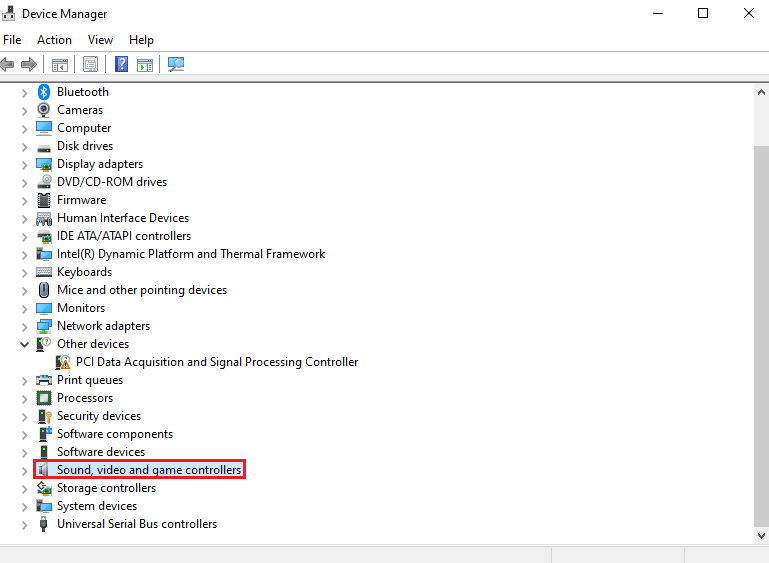Select the Sound, video and game controllers label
This screenshot has height=563, width=769.
[149, 470]
